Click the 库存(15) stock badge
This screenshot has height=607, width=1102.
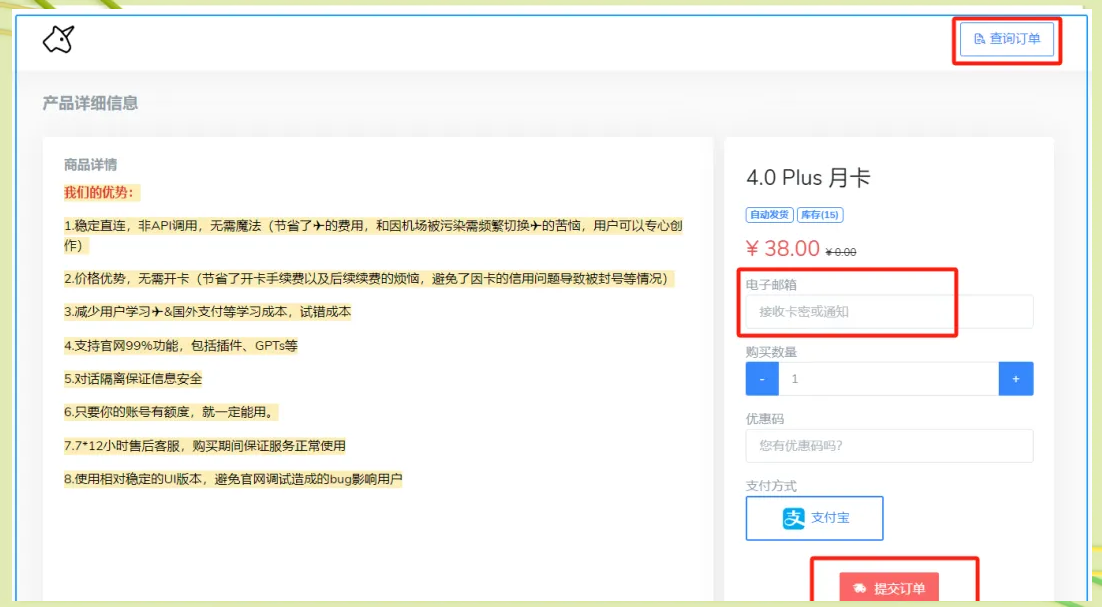(x=820, y=215)
